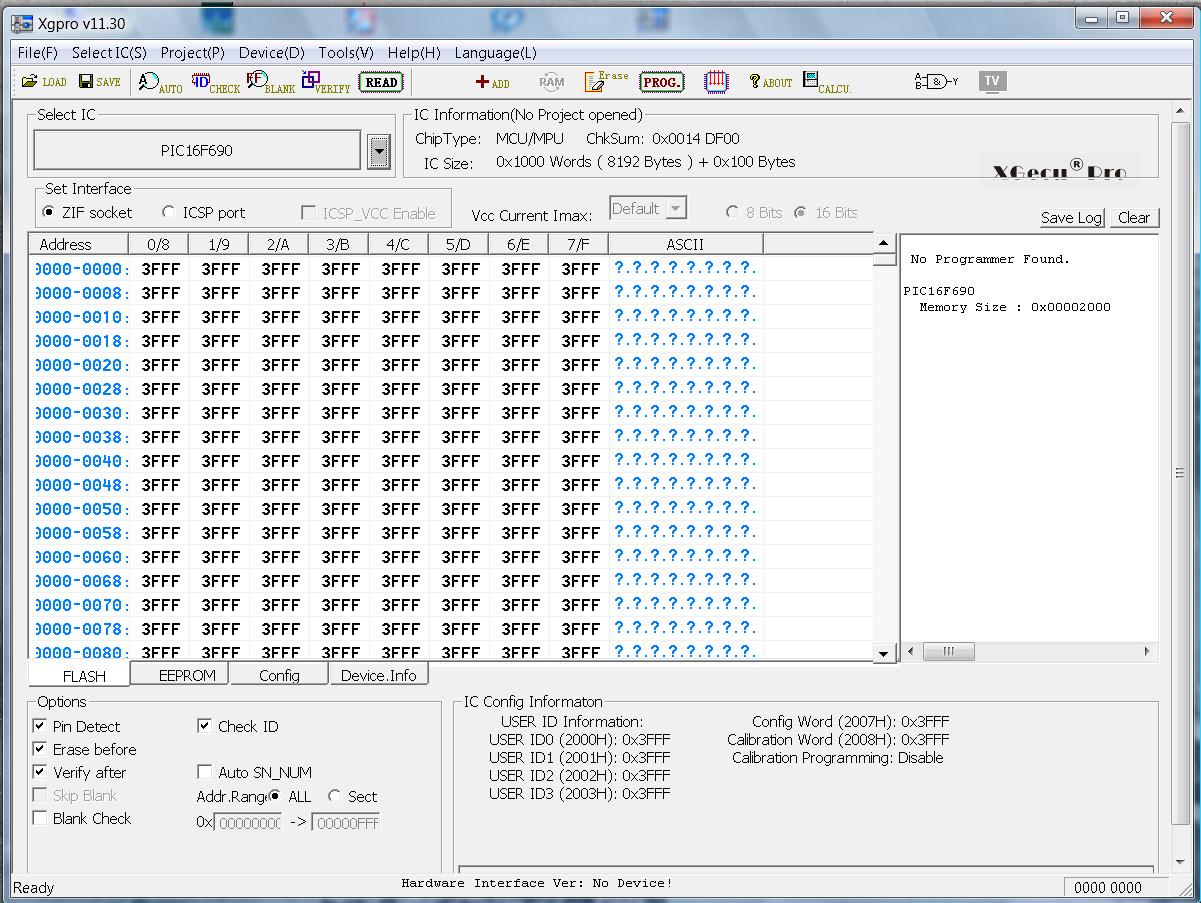Click the Erase chip toolbar icon

[x=606, y=81]
